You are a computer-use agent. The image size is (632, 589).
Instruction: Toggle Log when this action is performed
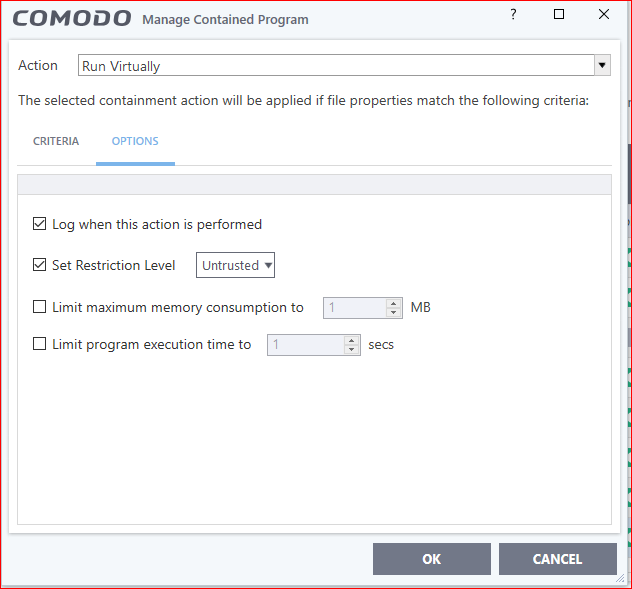pos(40,224)
